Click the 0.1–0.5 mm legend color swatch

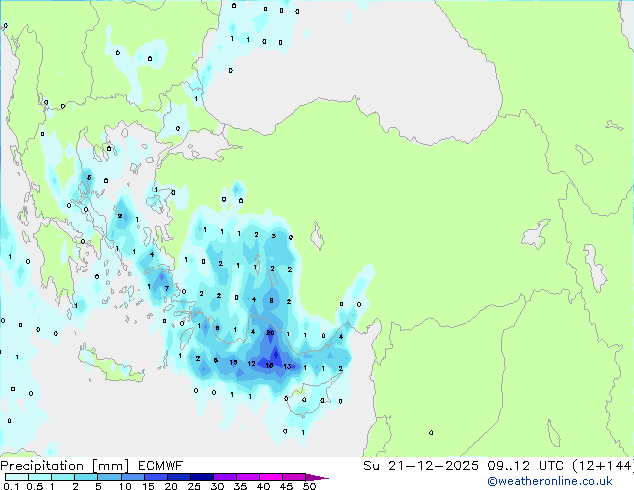tap(17, 477)
